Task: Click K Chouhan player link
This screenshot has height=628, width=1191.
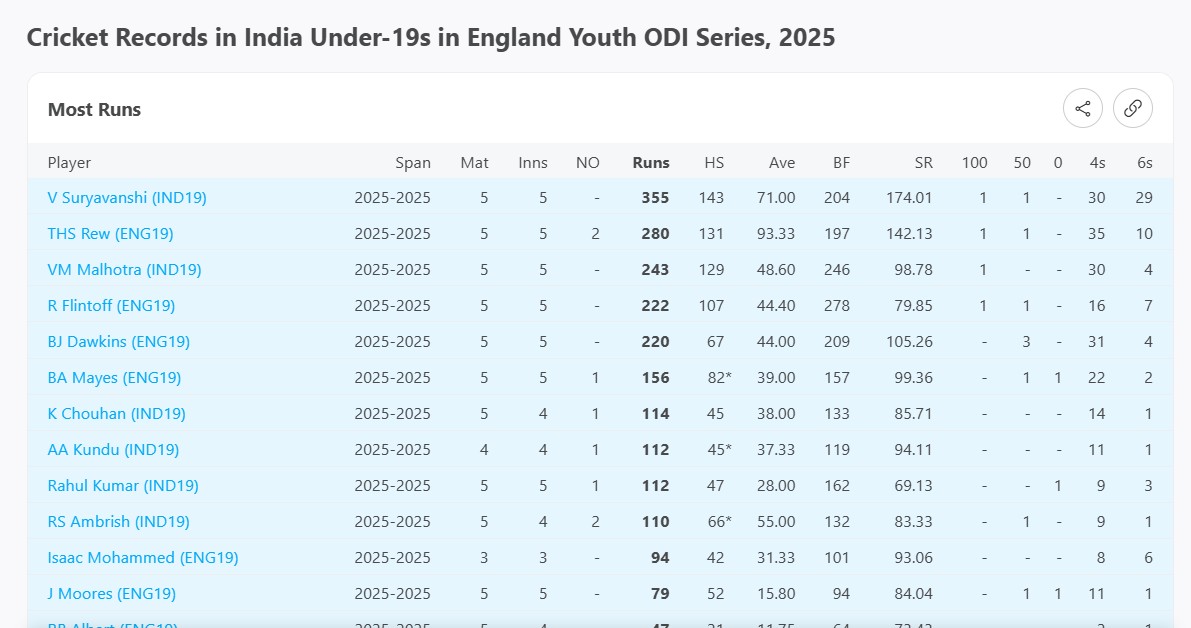Action: [116, 414]
